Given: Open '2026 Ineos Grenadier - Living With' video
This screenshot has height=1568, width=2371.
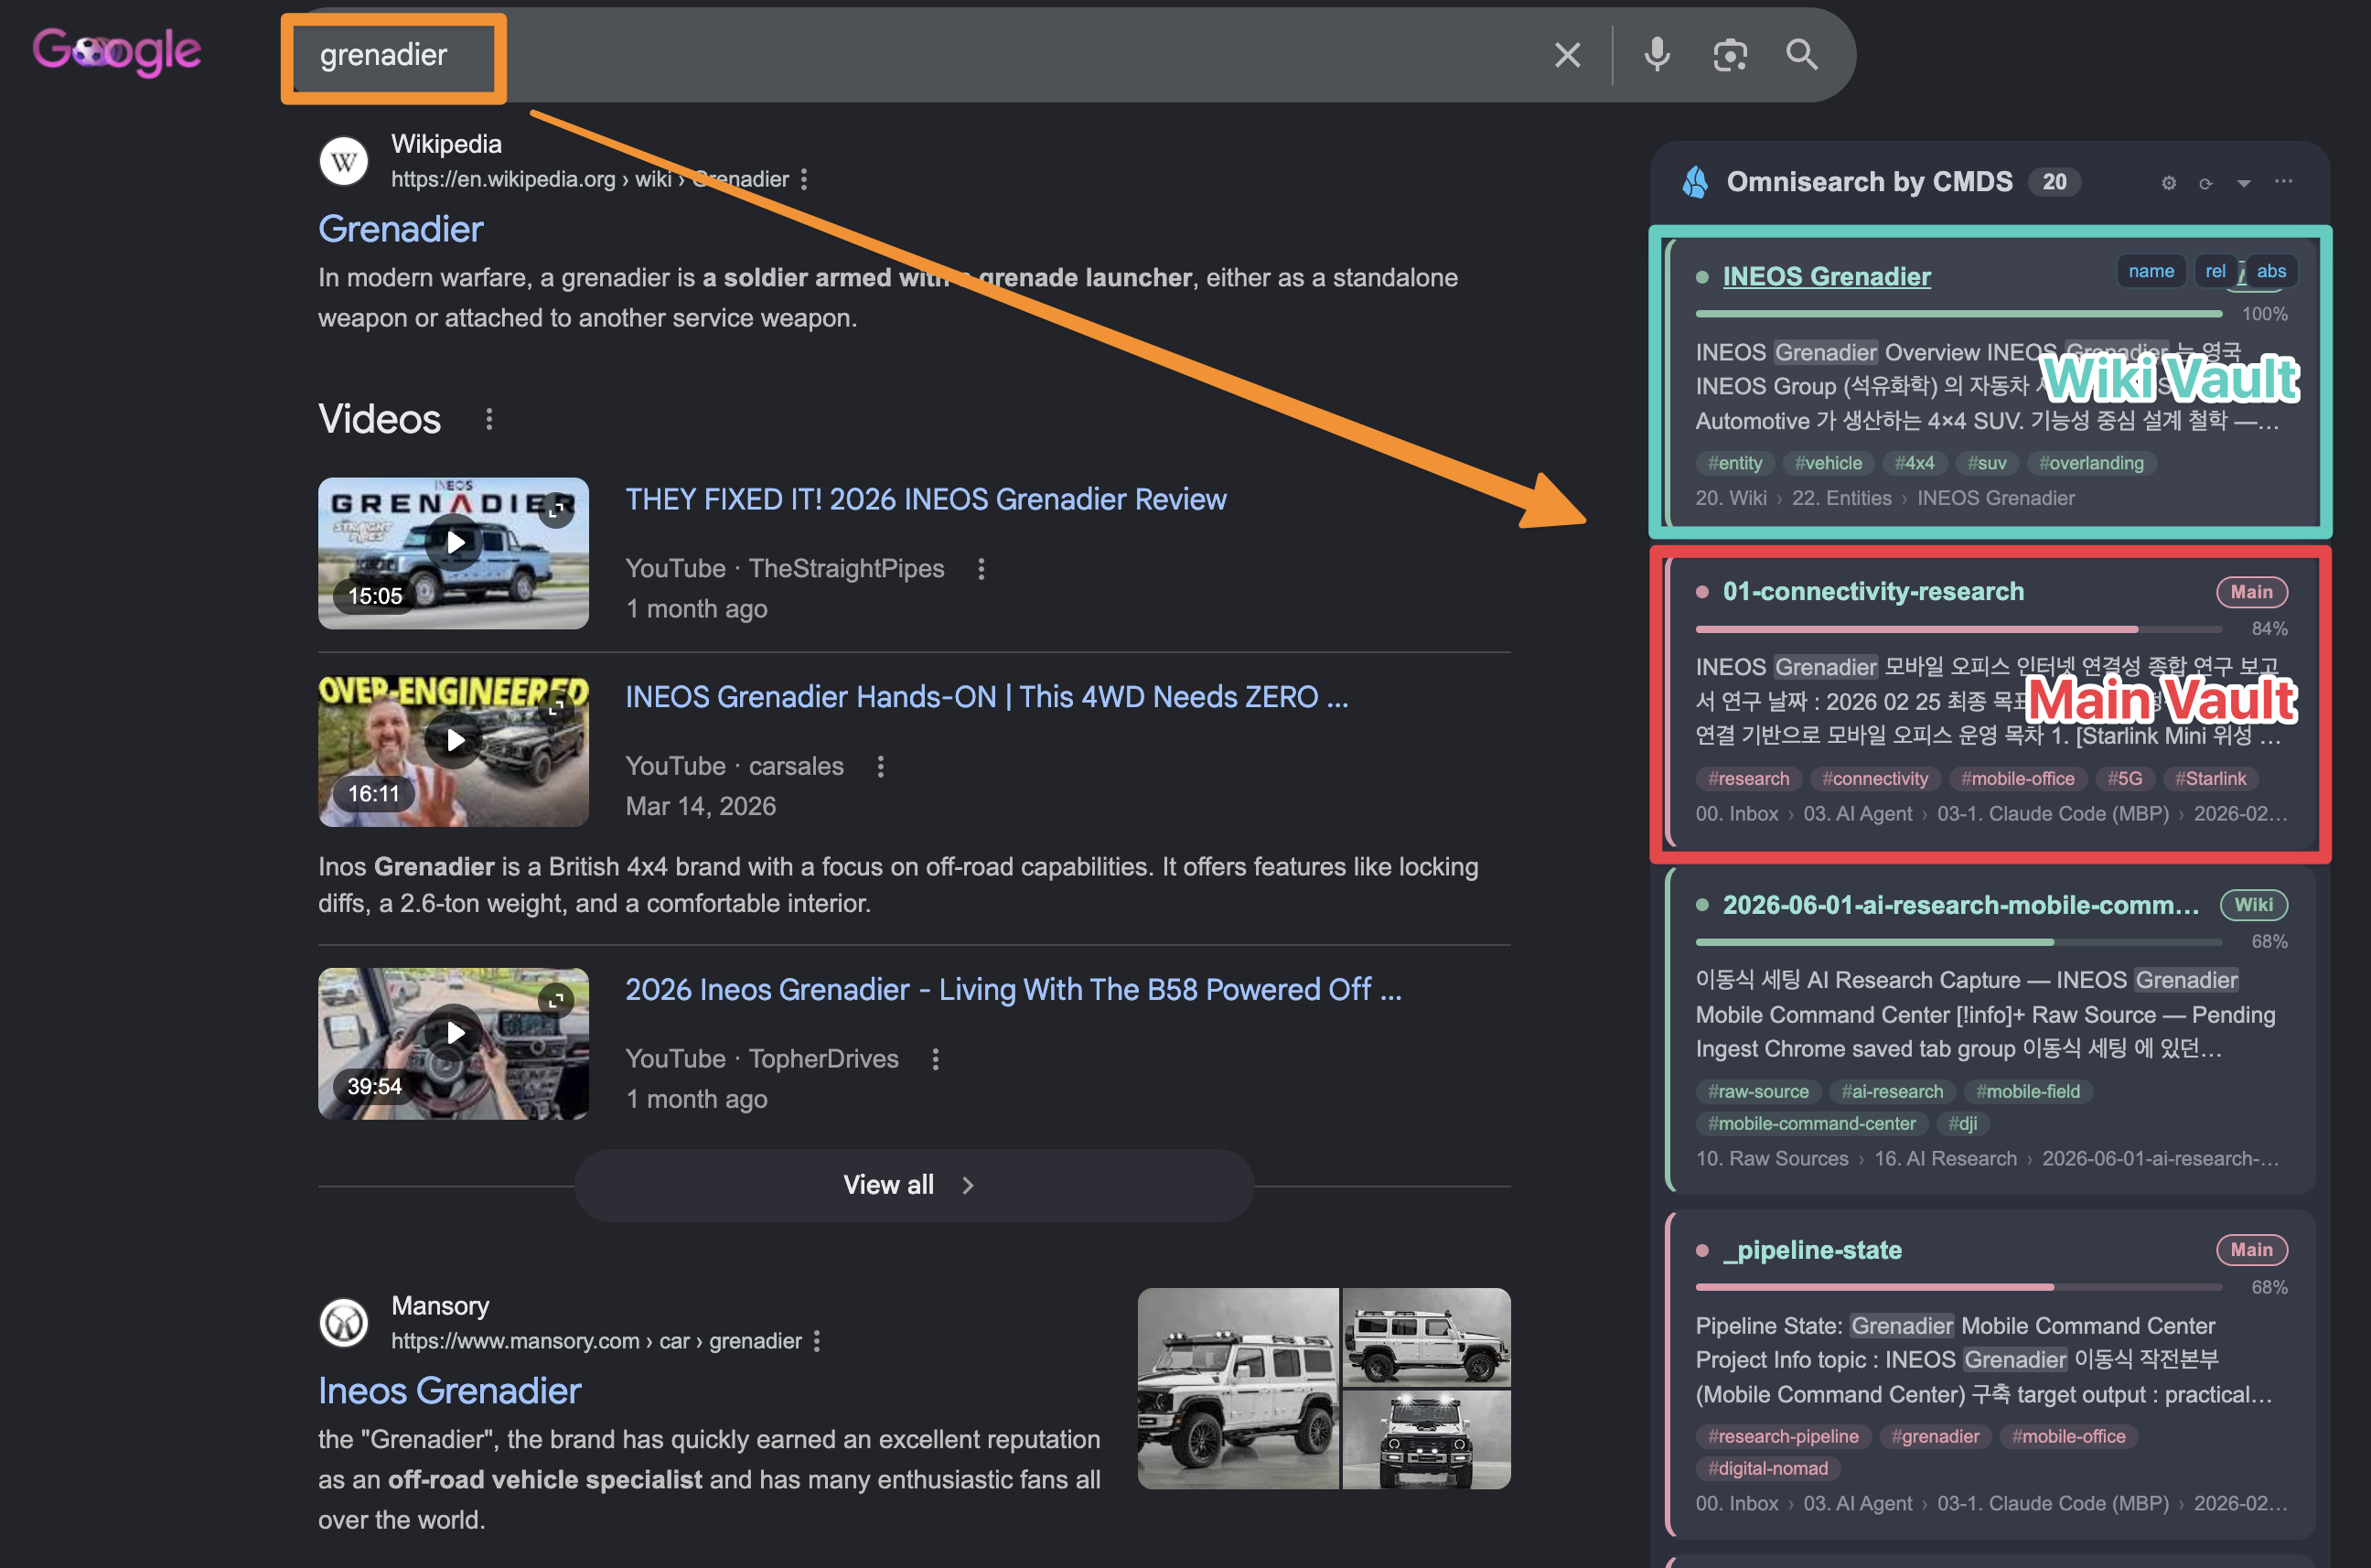Looking at the screenshot, I should tap(1014, 990).
